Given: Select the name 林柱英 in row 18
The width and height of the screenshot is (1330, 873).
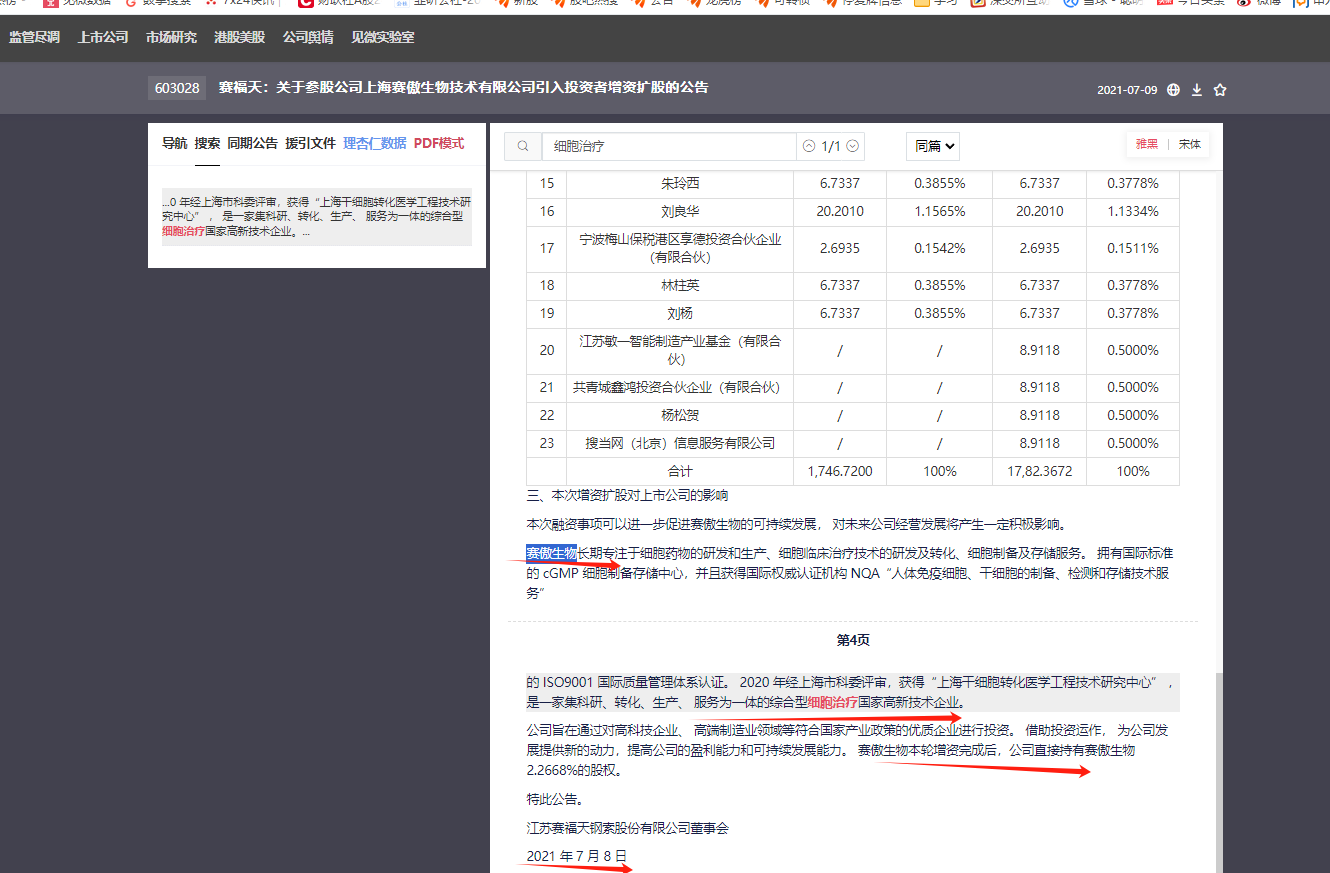Looking at the screenshot, I should [x=680, y=285].
